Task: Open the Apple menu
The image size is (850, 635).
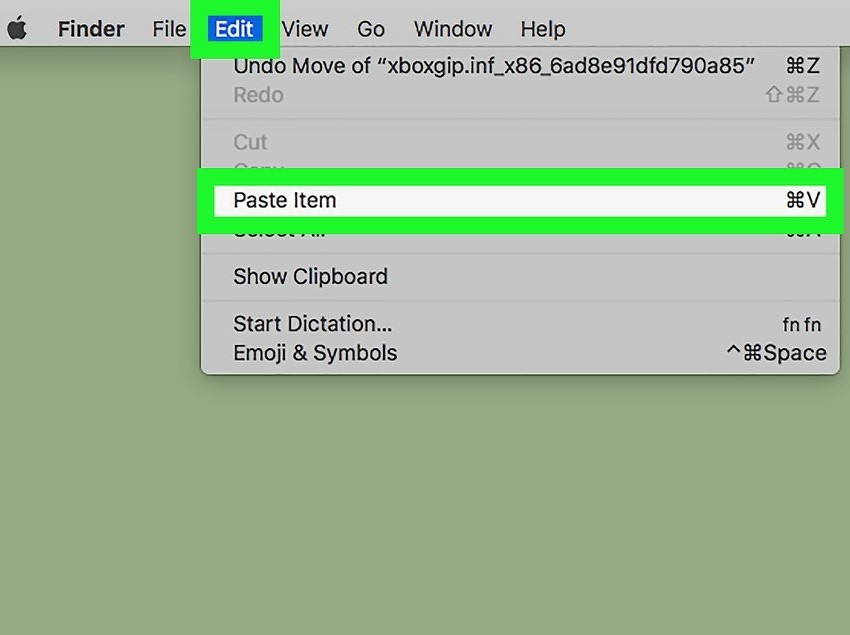Action: coord(17,29)
